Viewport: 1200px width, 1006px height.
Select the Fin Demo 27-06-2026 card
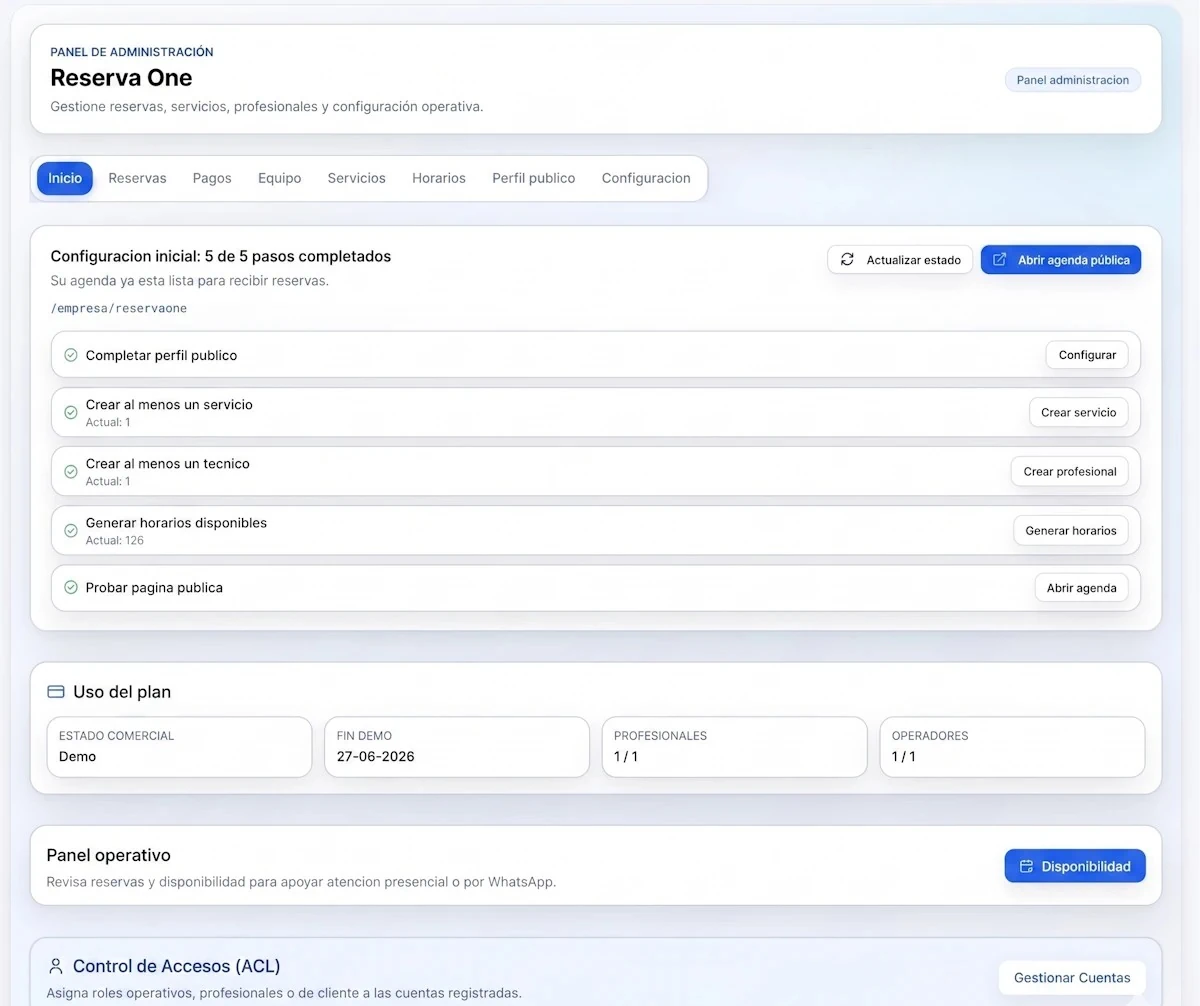coord(457,747)
